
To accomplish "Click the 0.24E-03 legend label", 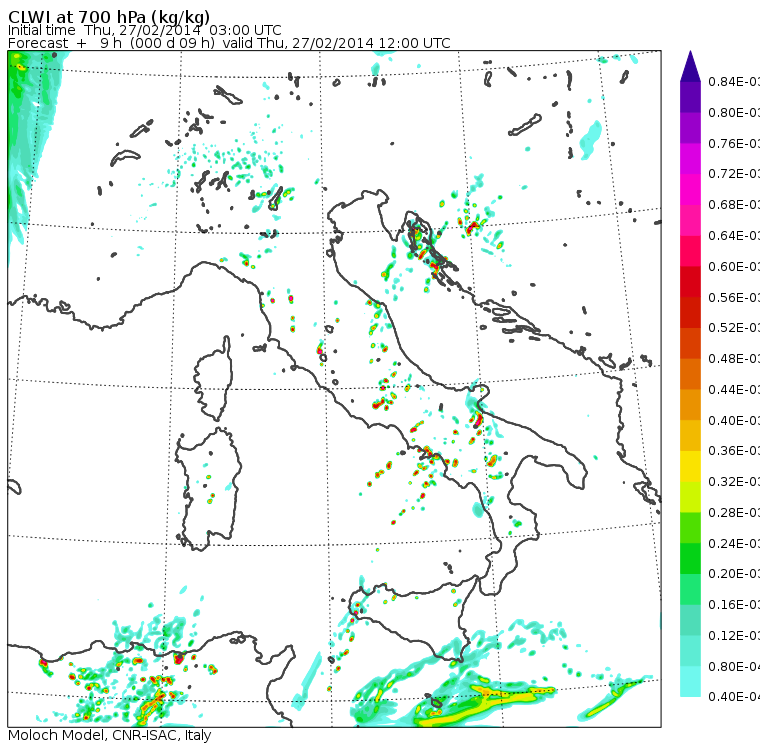I will coord(734,543).
